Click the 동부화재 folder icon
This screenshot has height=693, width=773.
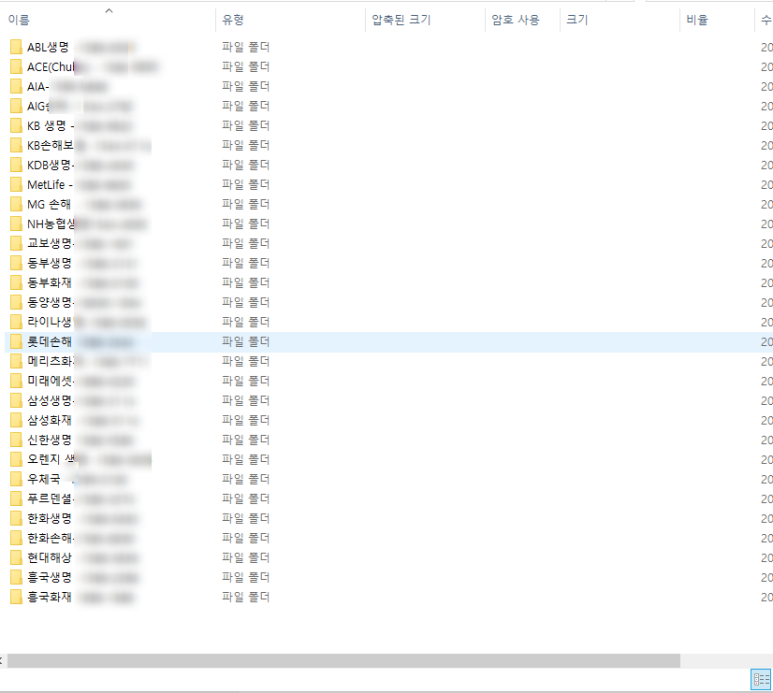pyautogui.click(x=16, y=282)
